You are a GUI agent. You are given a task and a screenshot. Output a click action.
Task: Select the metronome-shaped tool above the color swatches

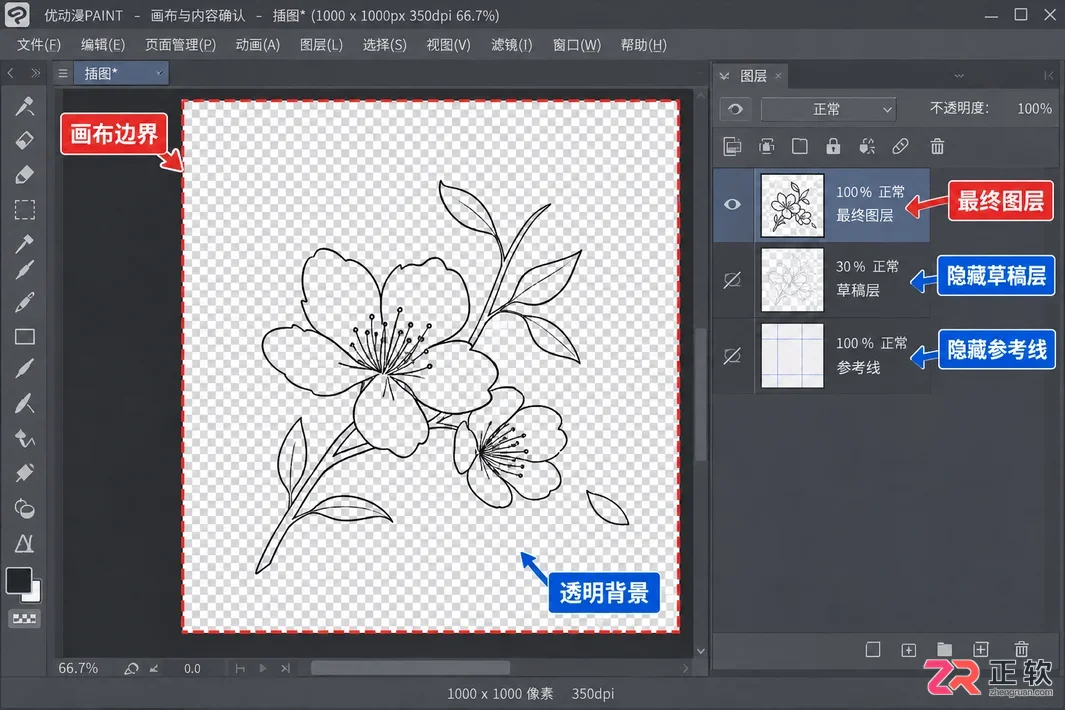click(24, 543)
